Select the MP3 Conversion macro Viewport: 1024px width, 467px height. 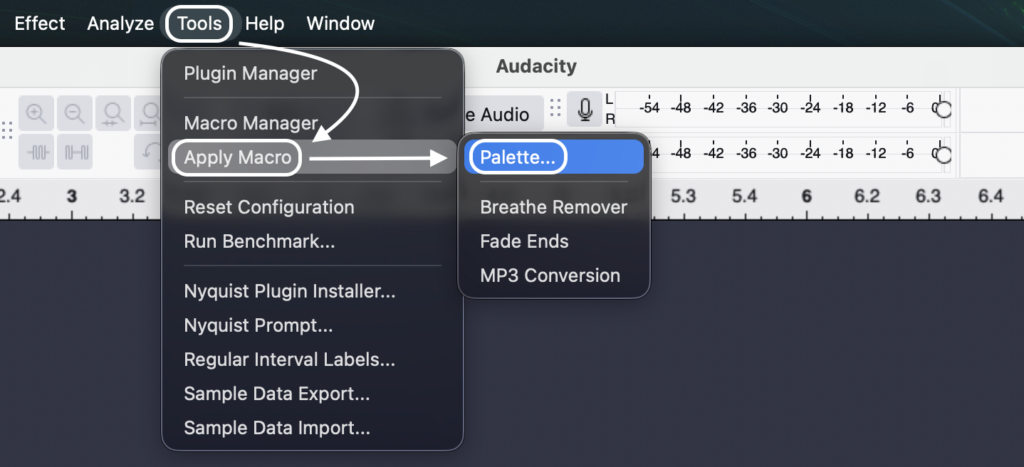pyautogui.click(x=550, y=275)
